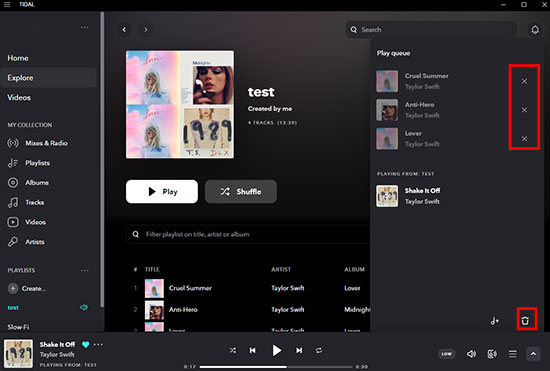Open Videos under main navigation
This screenshot has width=550, height=371.
19,97
